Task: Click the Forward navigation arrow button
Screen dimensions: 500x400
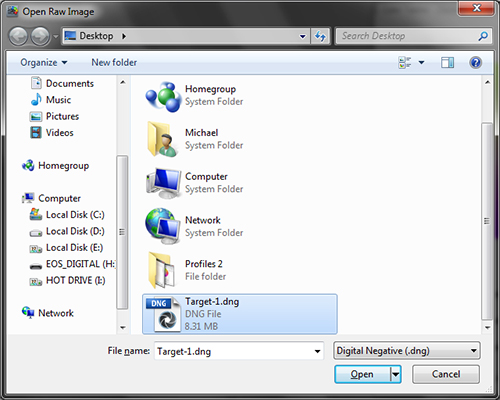Action: click(40, 36)
